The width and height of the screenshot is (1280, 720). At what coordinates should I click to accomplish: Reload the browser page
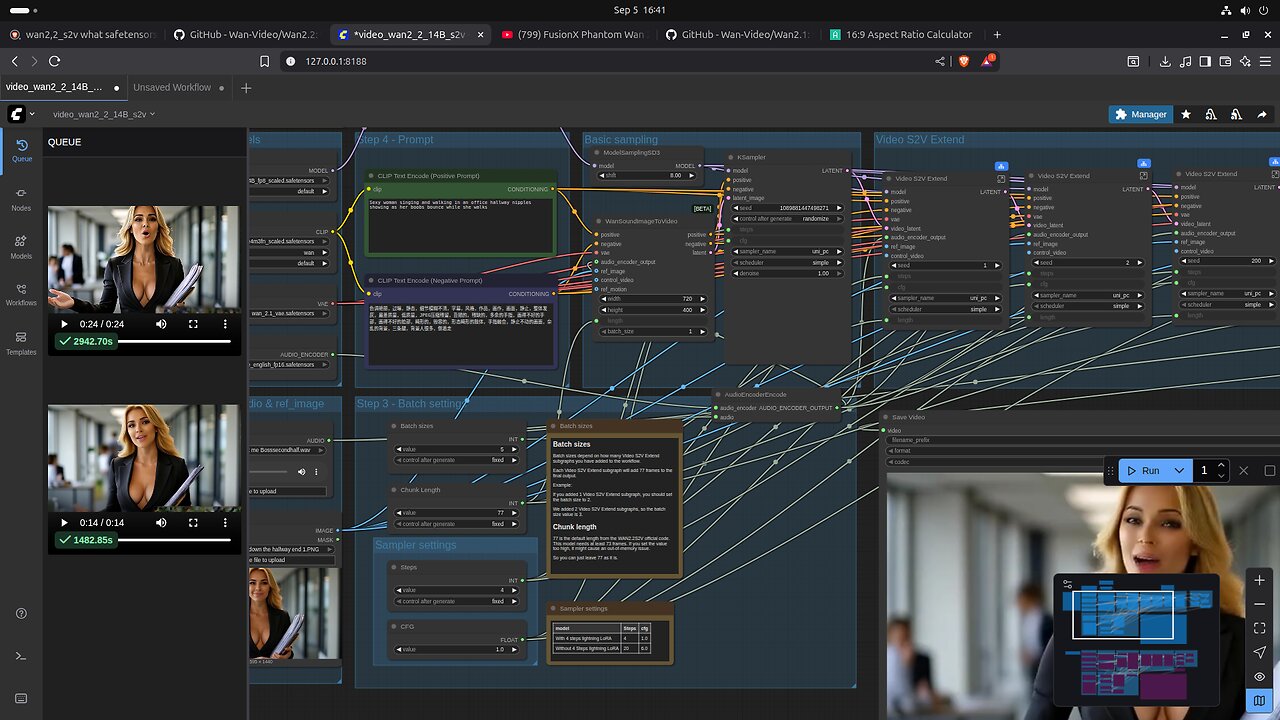pos(54,61)
